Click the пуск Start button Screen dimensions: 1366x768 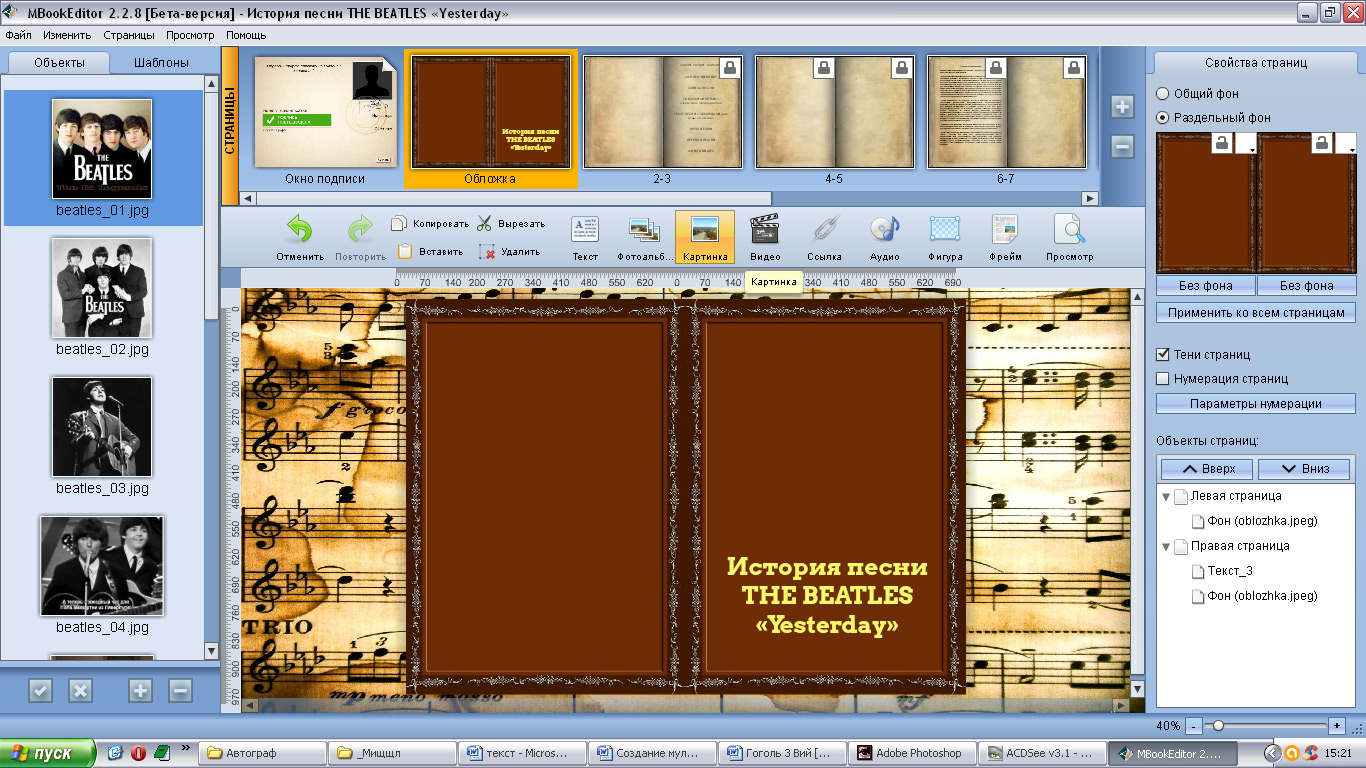tap(48, 753)
